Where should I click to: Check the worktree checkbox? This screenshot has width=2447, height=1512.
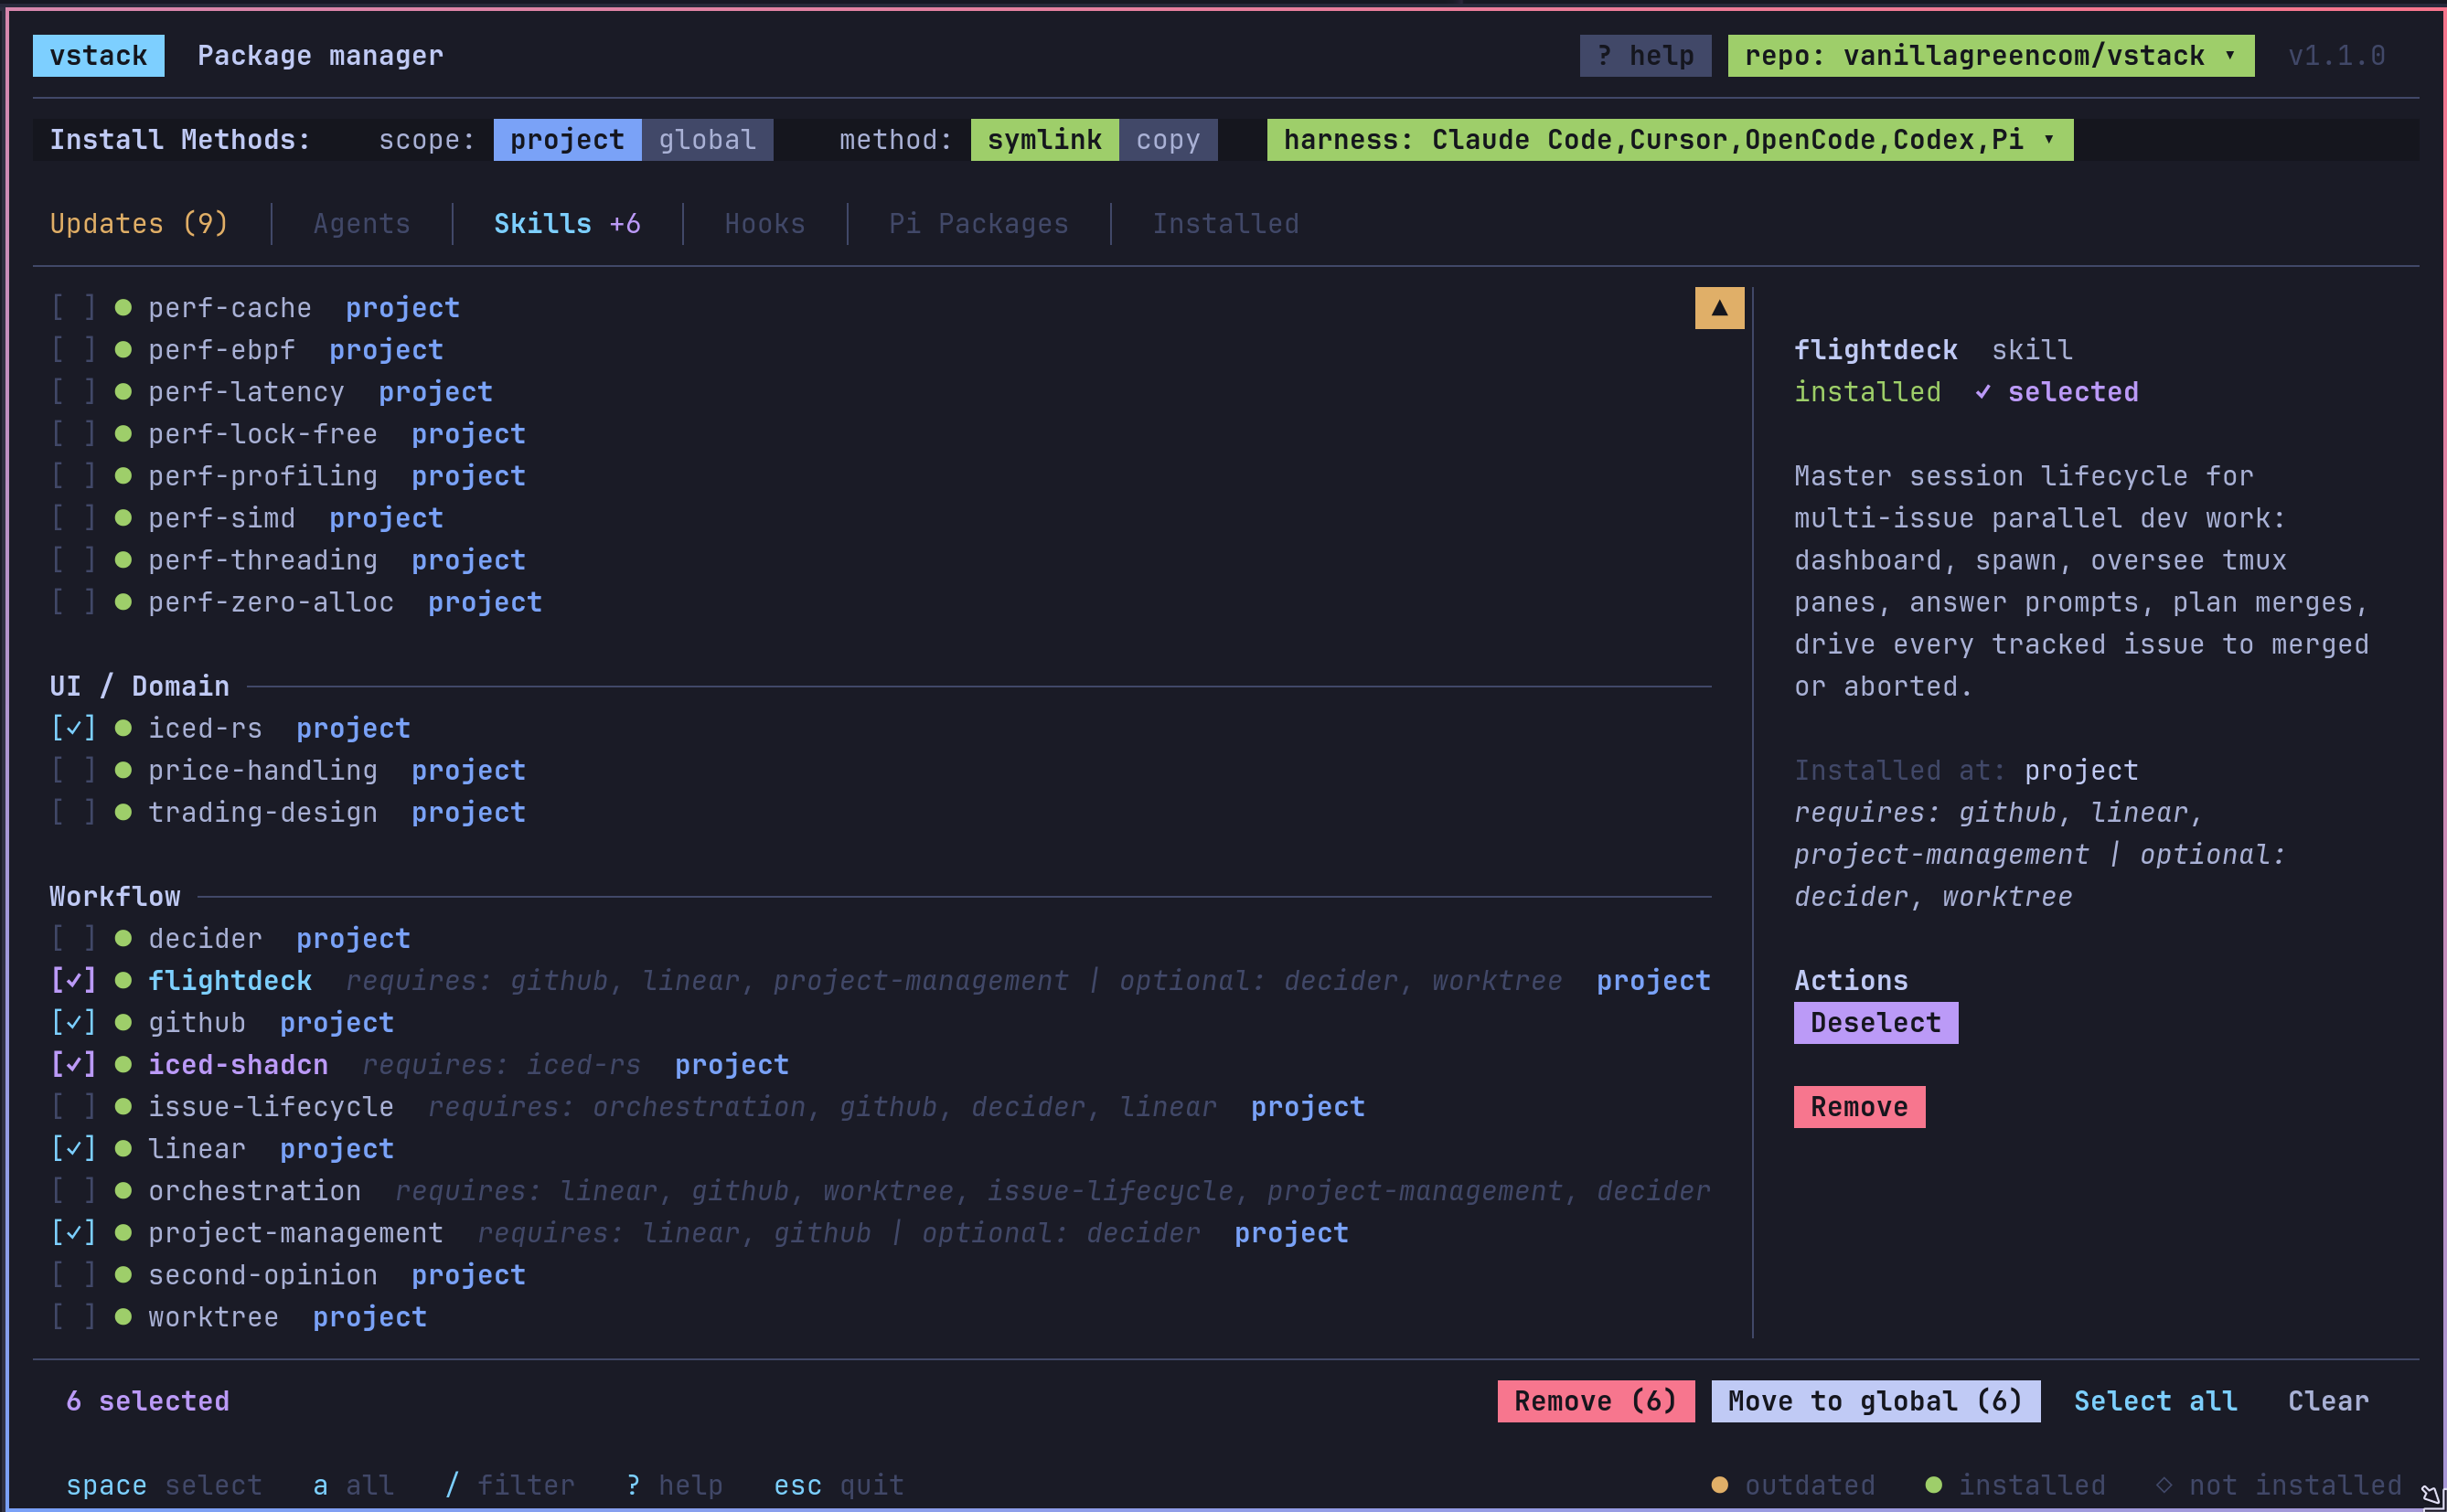coord(73,1317)
